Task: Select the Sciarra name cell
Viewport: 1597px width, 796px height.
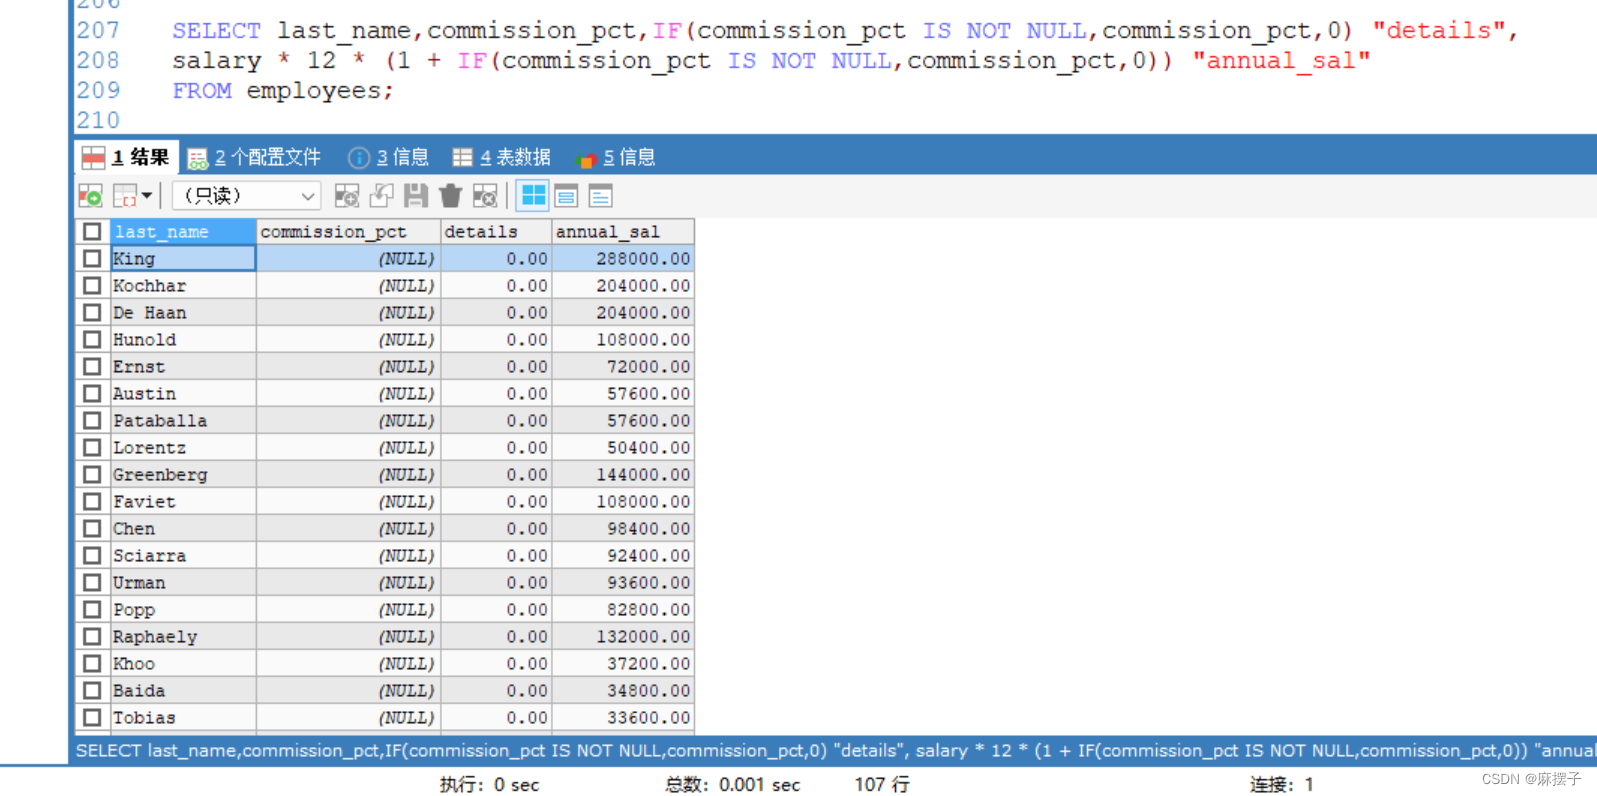Action: click(183, 555)
